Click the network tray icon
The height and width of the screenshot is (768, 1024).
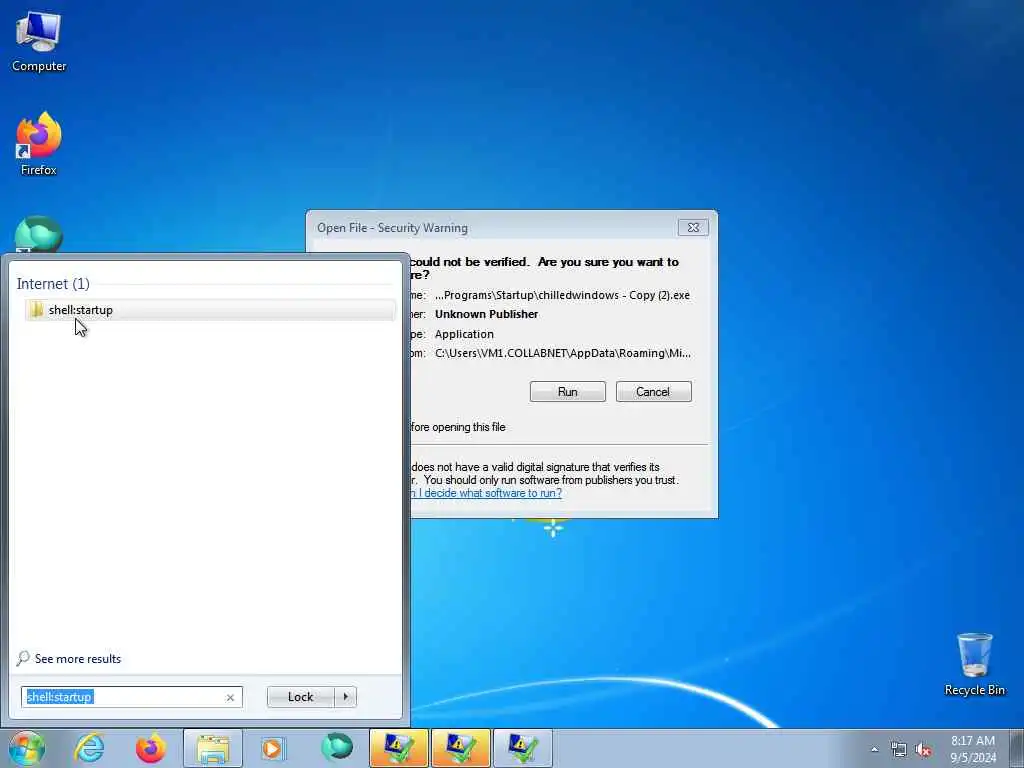pos(899,750)
